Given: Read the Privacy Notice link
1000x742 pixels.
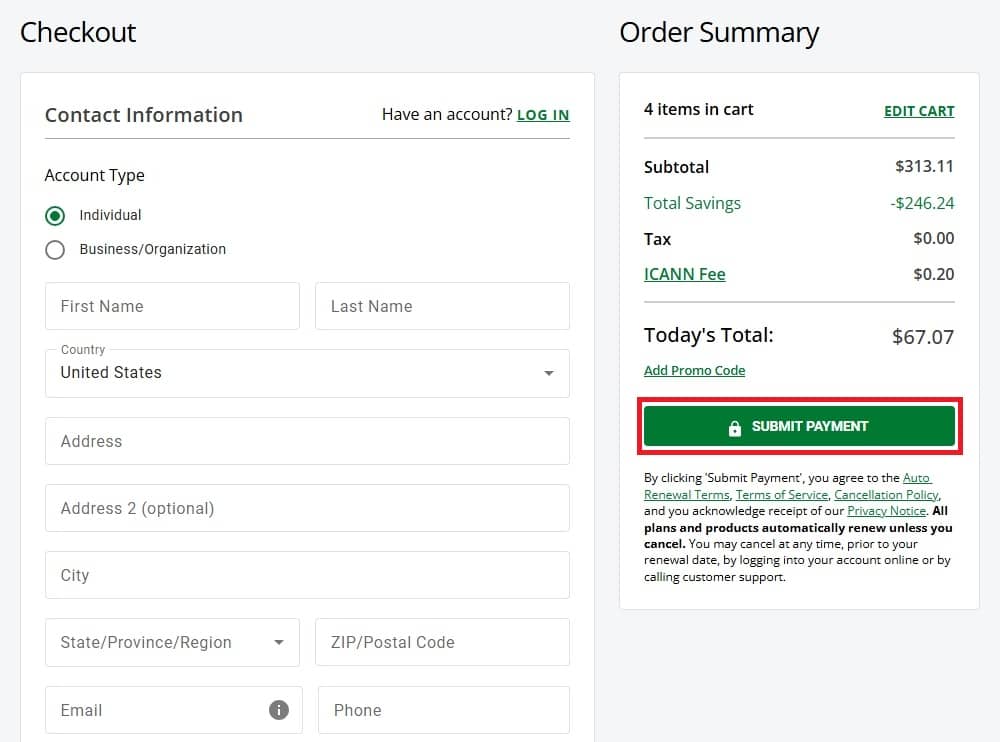Looking at the screenshot, I should click(886, 511).
